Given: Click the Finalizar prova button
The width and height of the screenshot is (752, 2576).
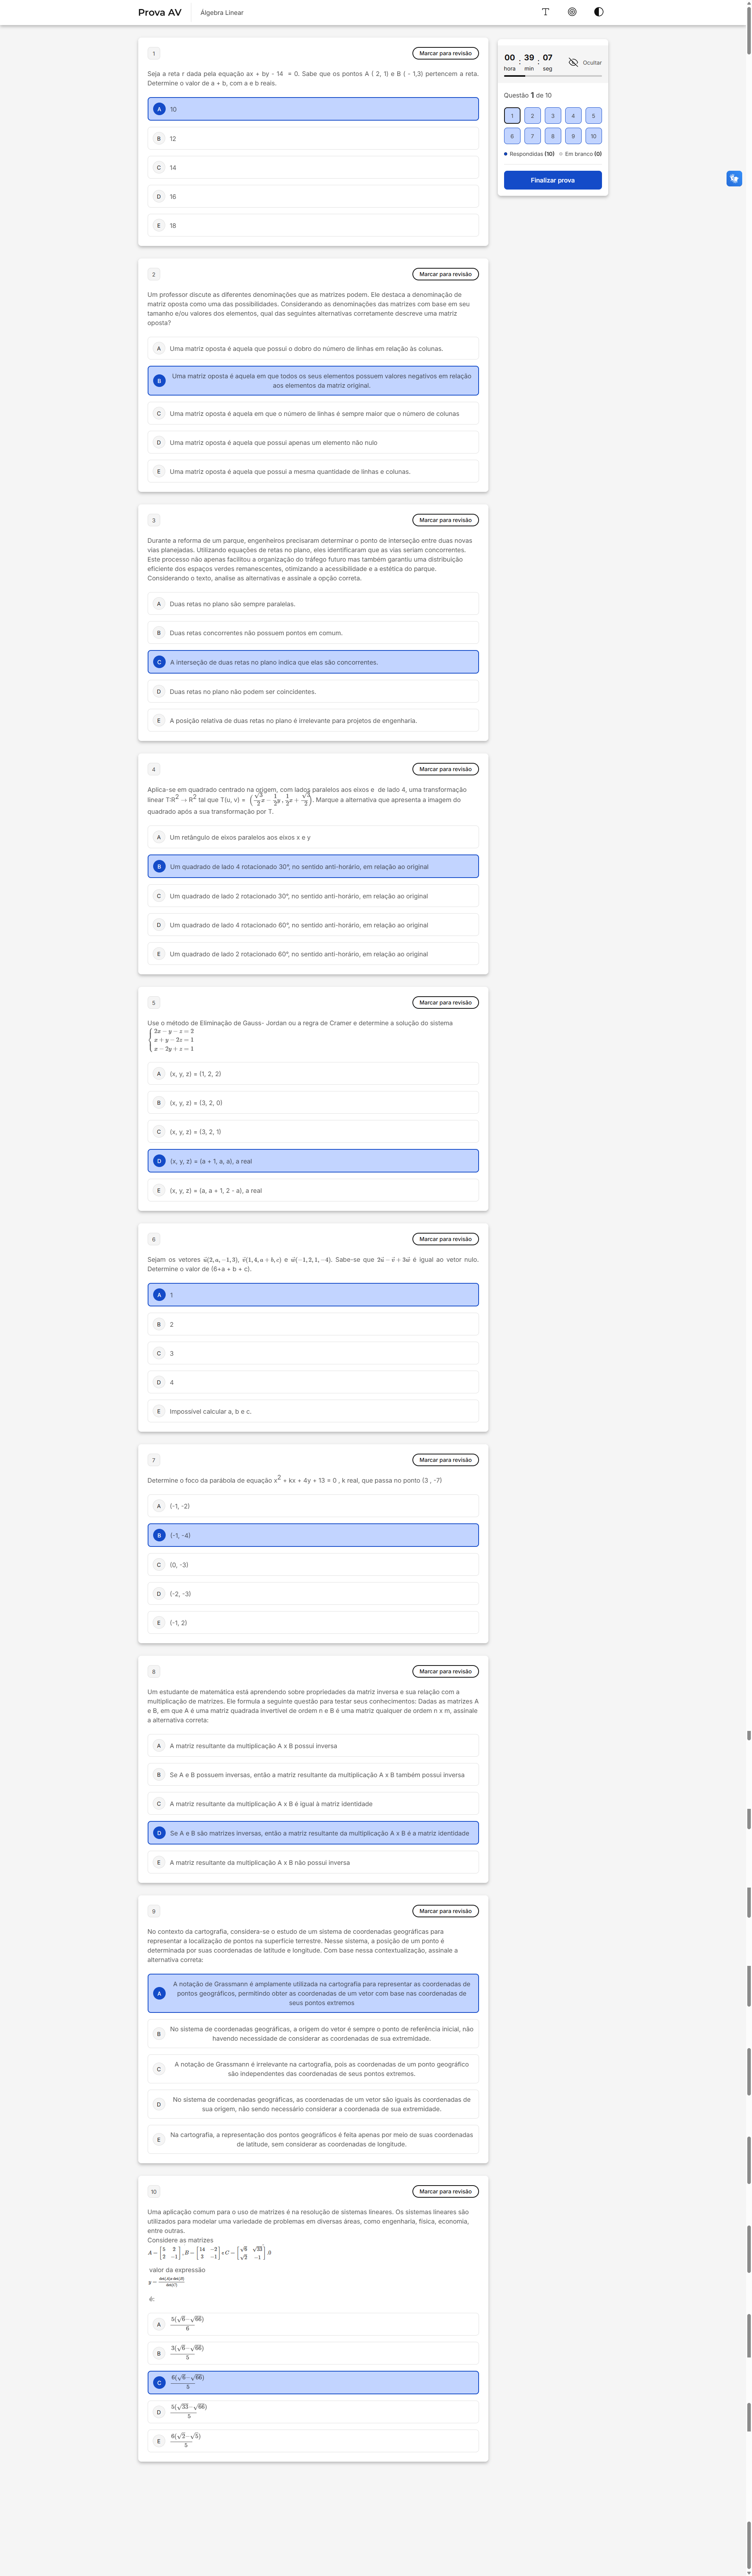Looking at the screenshot, I should click(x=553, y=180).
